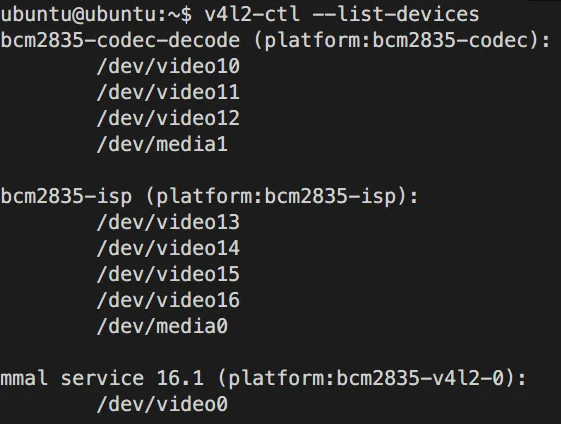Click the /dev/media0 path
Screen dimensions: 561x424
[x=162, y=326]
